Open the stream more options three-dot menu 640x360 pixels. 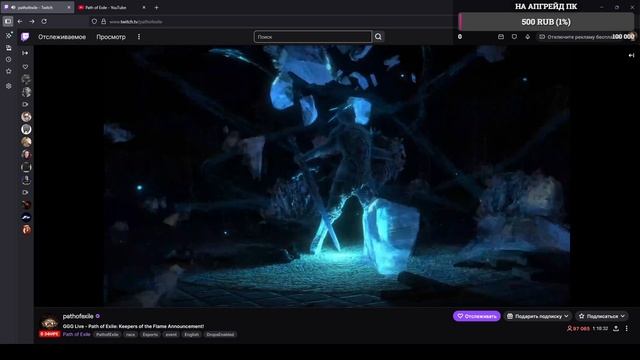pos(627,329)
